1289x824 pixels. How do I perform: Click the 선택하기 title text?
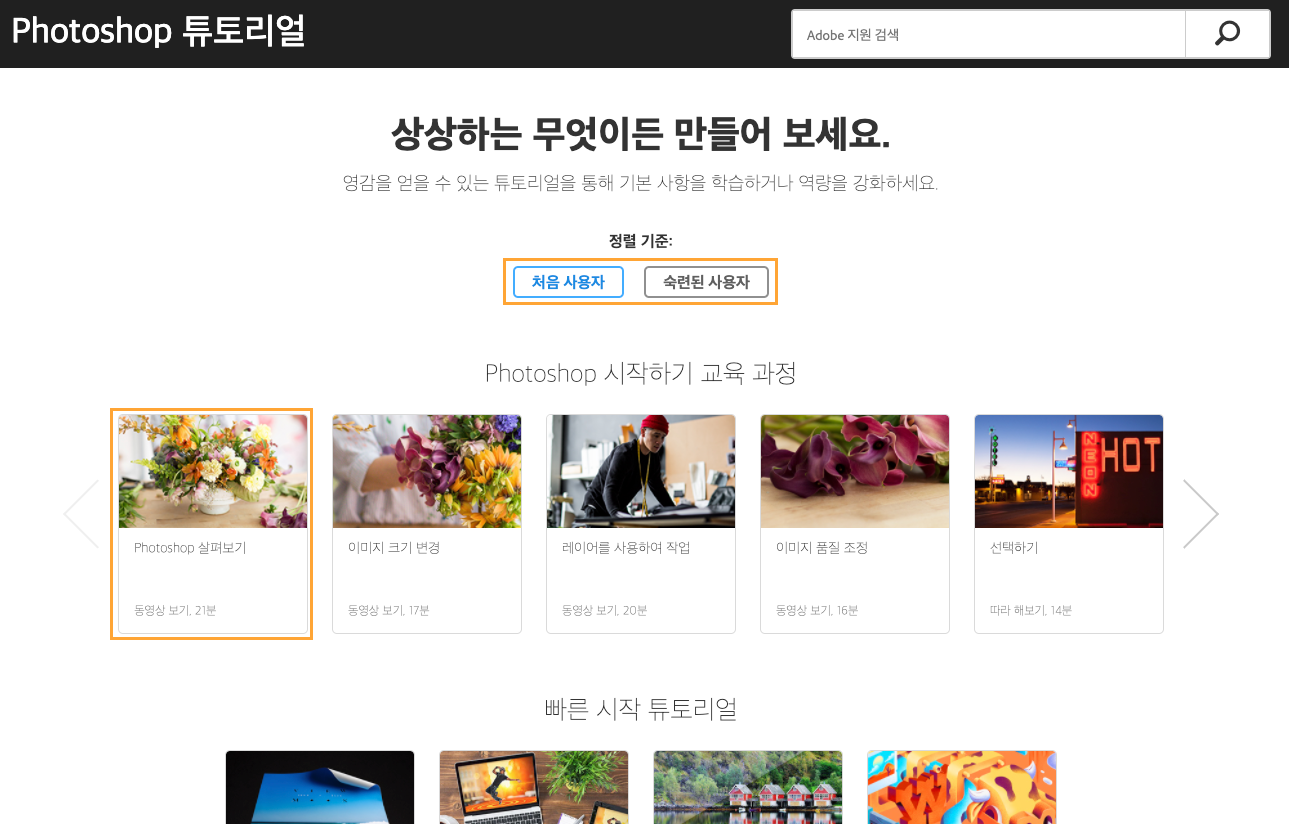pos(1014,548)
